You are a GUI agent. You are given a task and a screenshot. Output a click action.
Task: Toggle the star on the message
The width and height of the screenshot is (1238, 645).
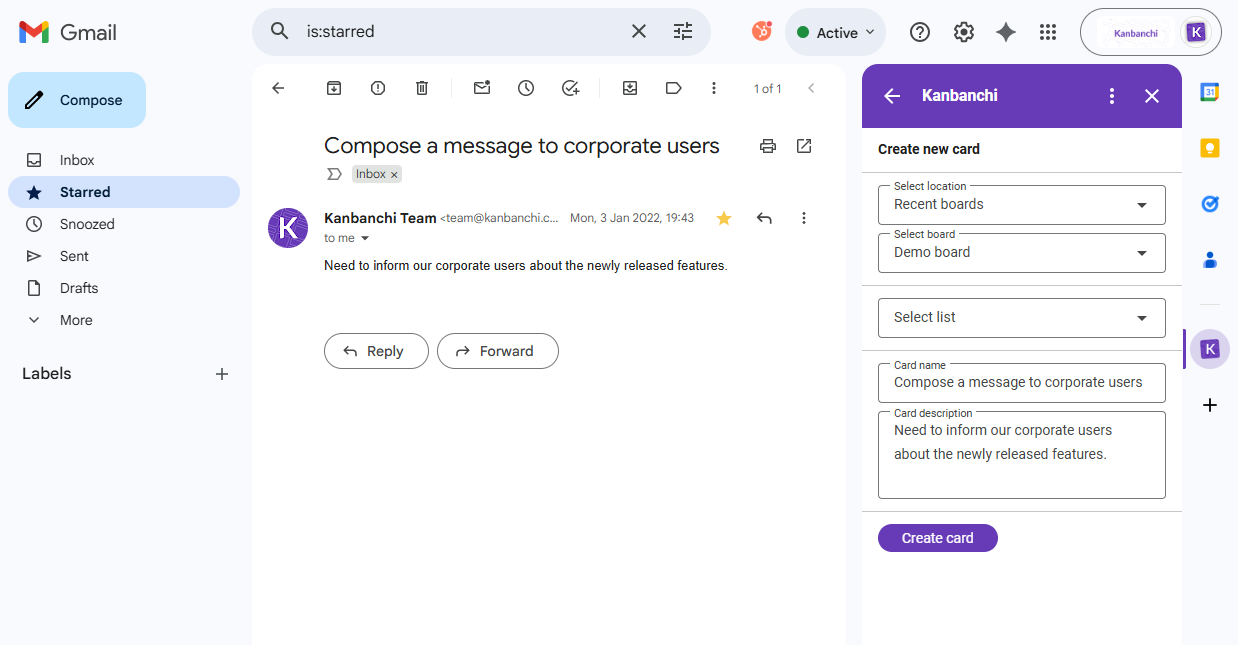[x=723, y=217]
